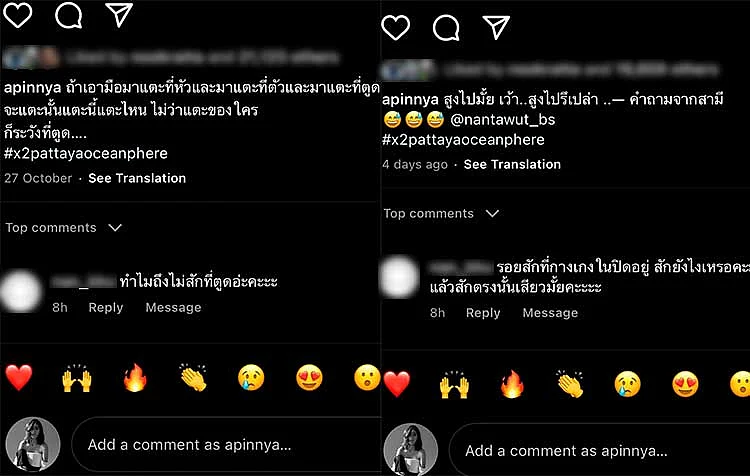750x476 pixels.
Task: Message the commenter on right post
Action: click(x=550, y=312)
